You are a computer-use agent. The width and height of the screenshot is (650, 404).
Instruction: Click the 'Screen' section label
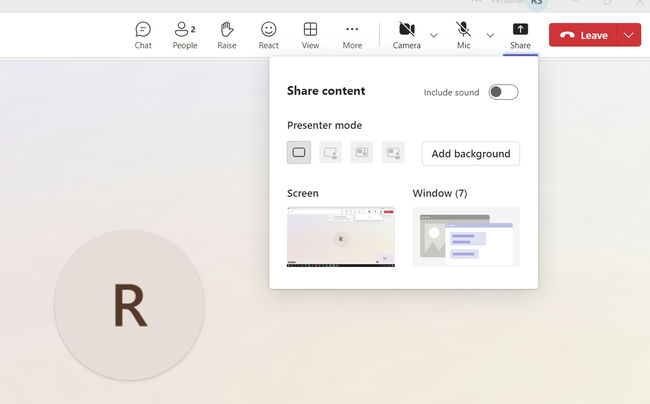pos(303,193)
